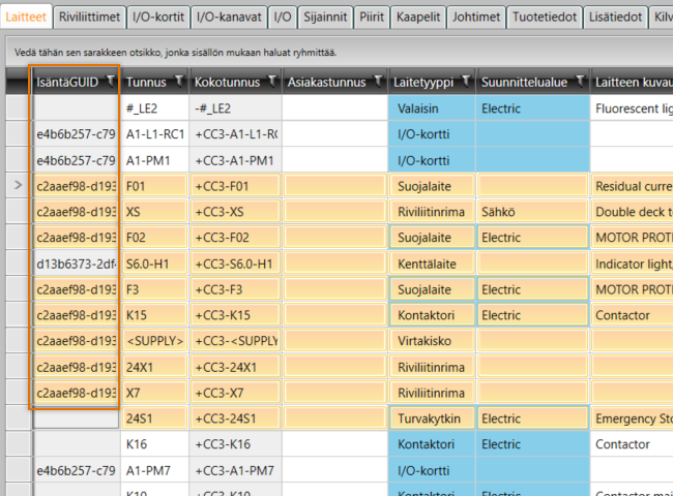Open the I/O-kortit tab
The image size is (673, 496).
pos(158,17)
